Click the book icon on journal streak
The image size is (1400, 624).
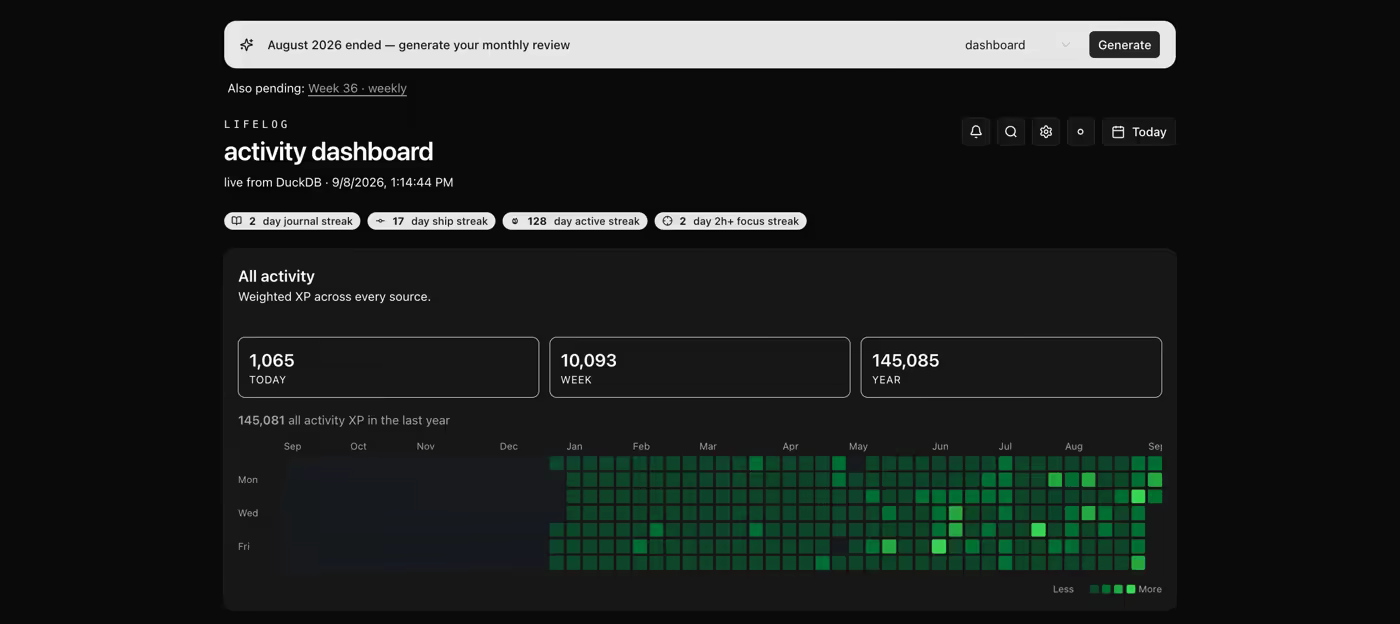click(x=237, y=221)
